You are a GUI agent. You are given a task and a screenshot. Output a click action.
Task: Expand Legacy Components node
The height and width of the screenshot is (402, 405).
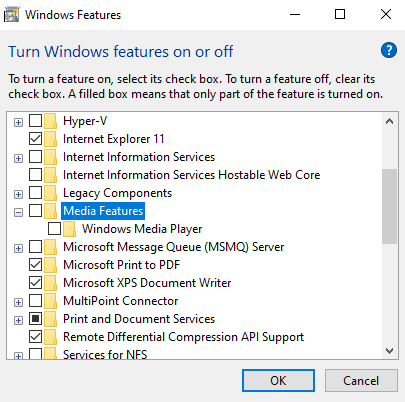19,194
